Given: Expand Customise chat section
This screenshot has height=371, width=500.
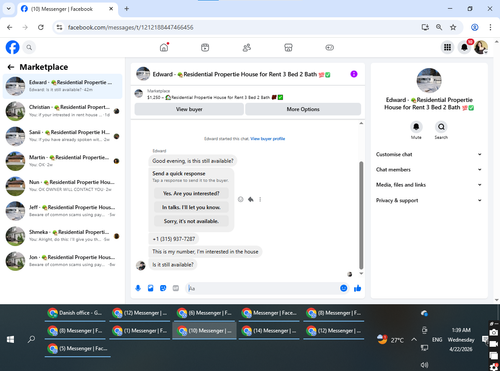Looking at the screenshot, I should tap(429, 154).
